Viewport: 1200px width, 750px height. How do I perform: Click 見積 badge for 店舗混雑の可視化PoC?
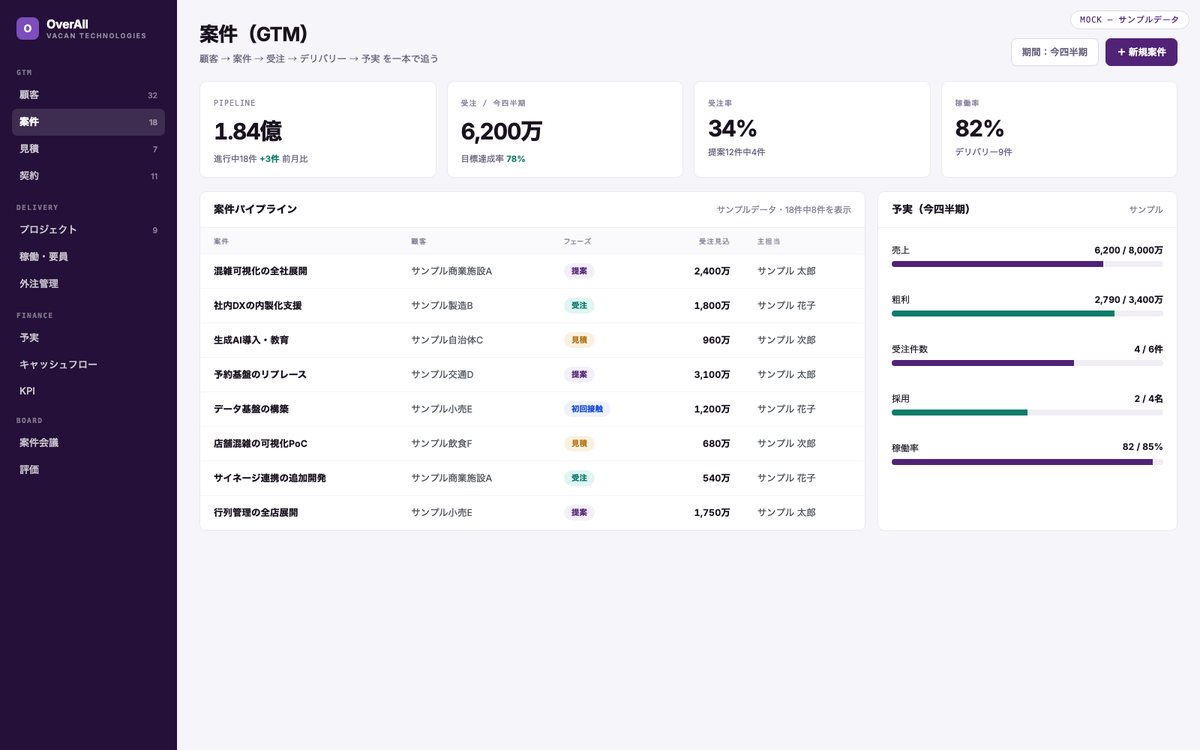pyautogui.click(x=579, y=444)
